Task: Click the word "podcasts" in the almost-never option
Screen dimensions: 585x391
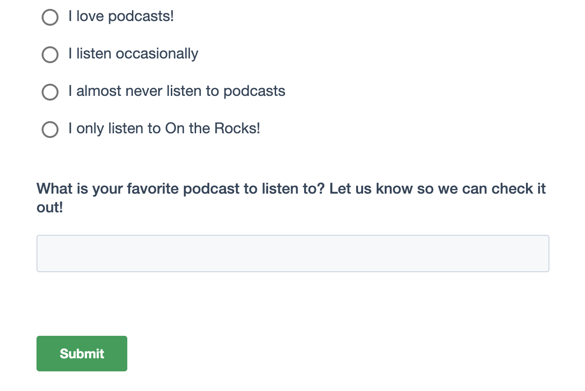Action: [x=254, y=92]
